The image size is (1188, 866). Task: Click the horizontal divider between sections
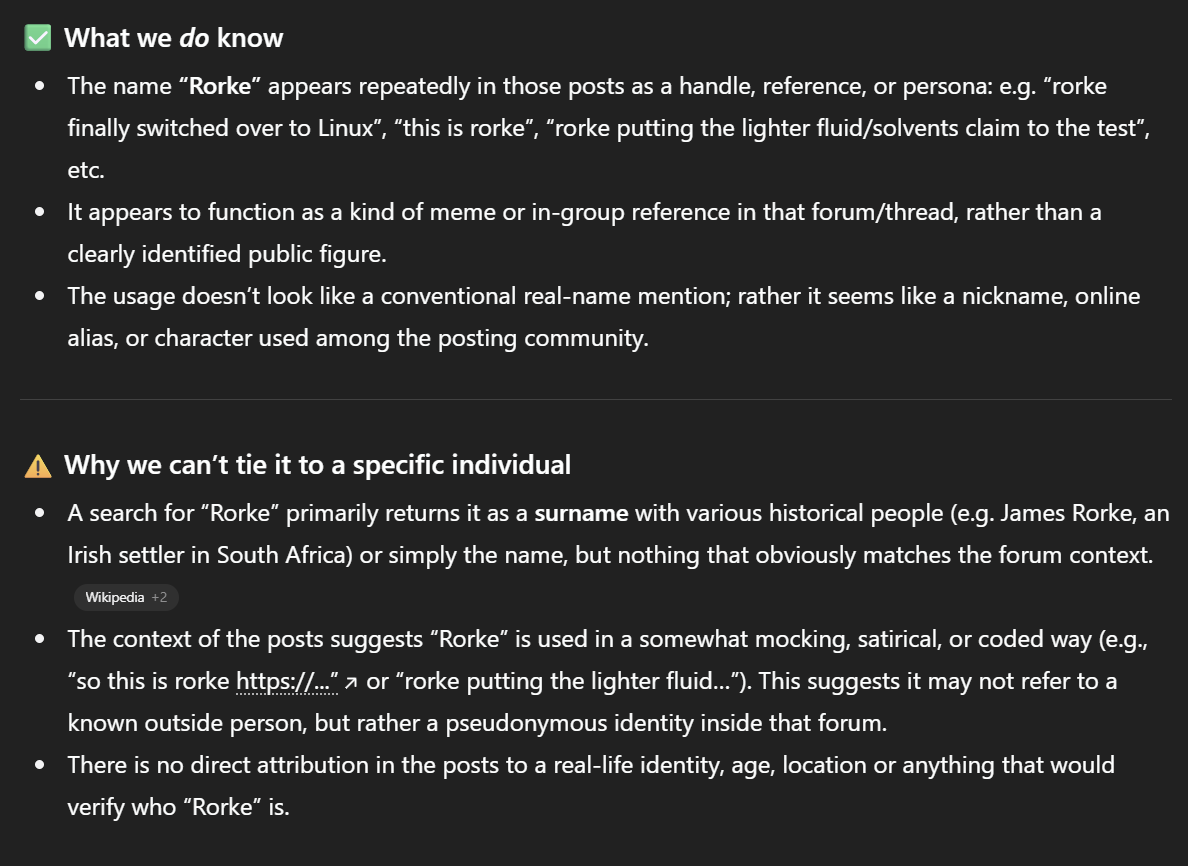(x=596, y=399)
